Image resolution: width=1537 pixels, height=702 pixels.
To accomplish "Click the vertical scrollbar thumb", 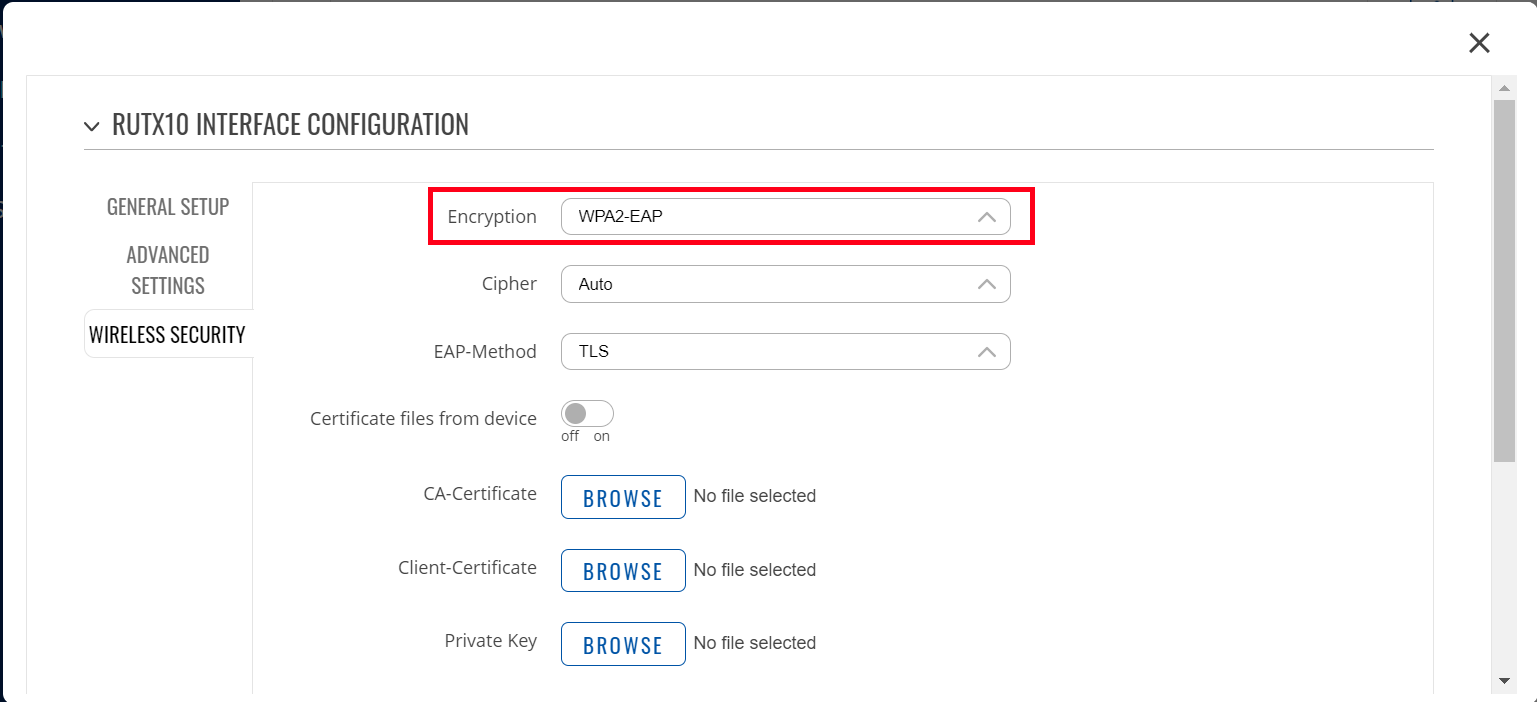I will click(1504, 280).
